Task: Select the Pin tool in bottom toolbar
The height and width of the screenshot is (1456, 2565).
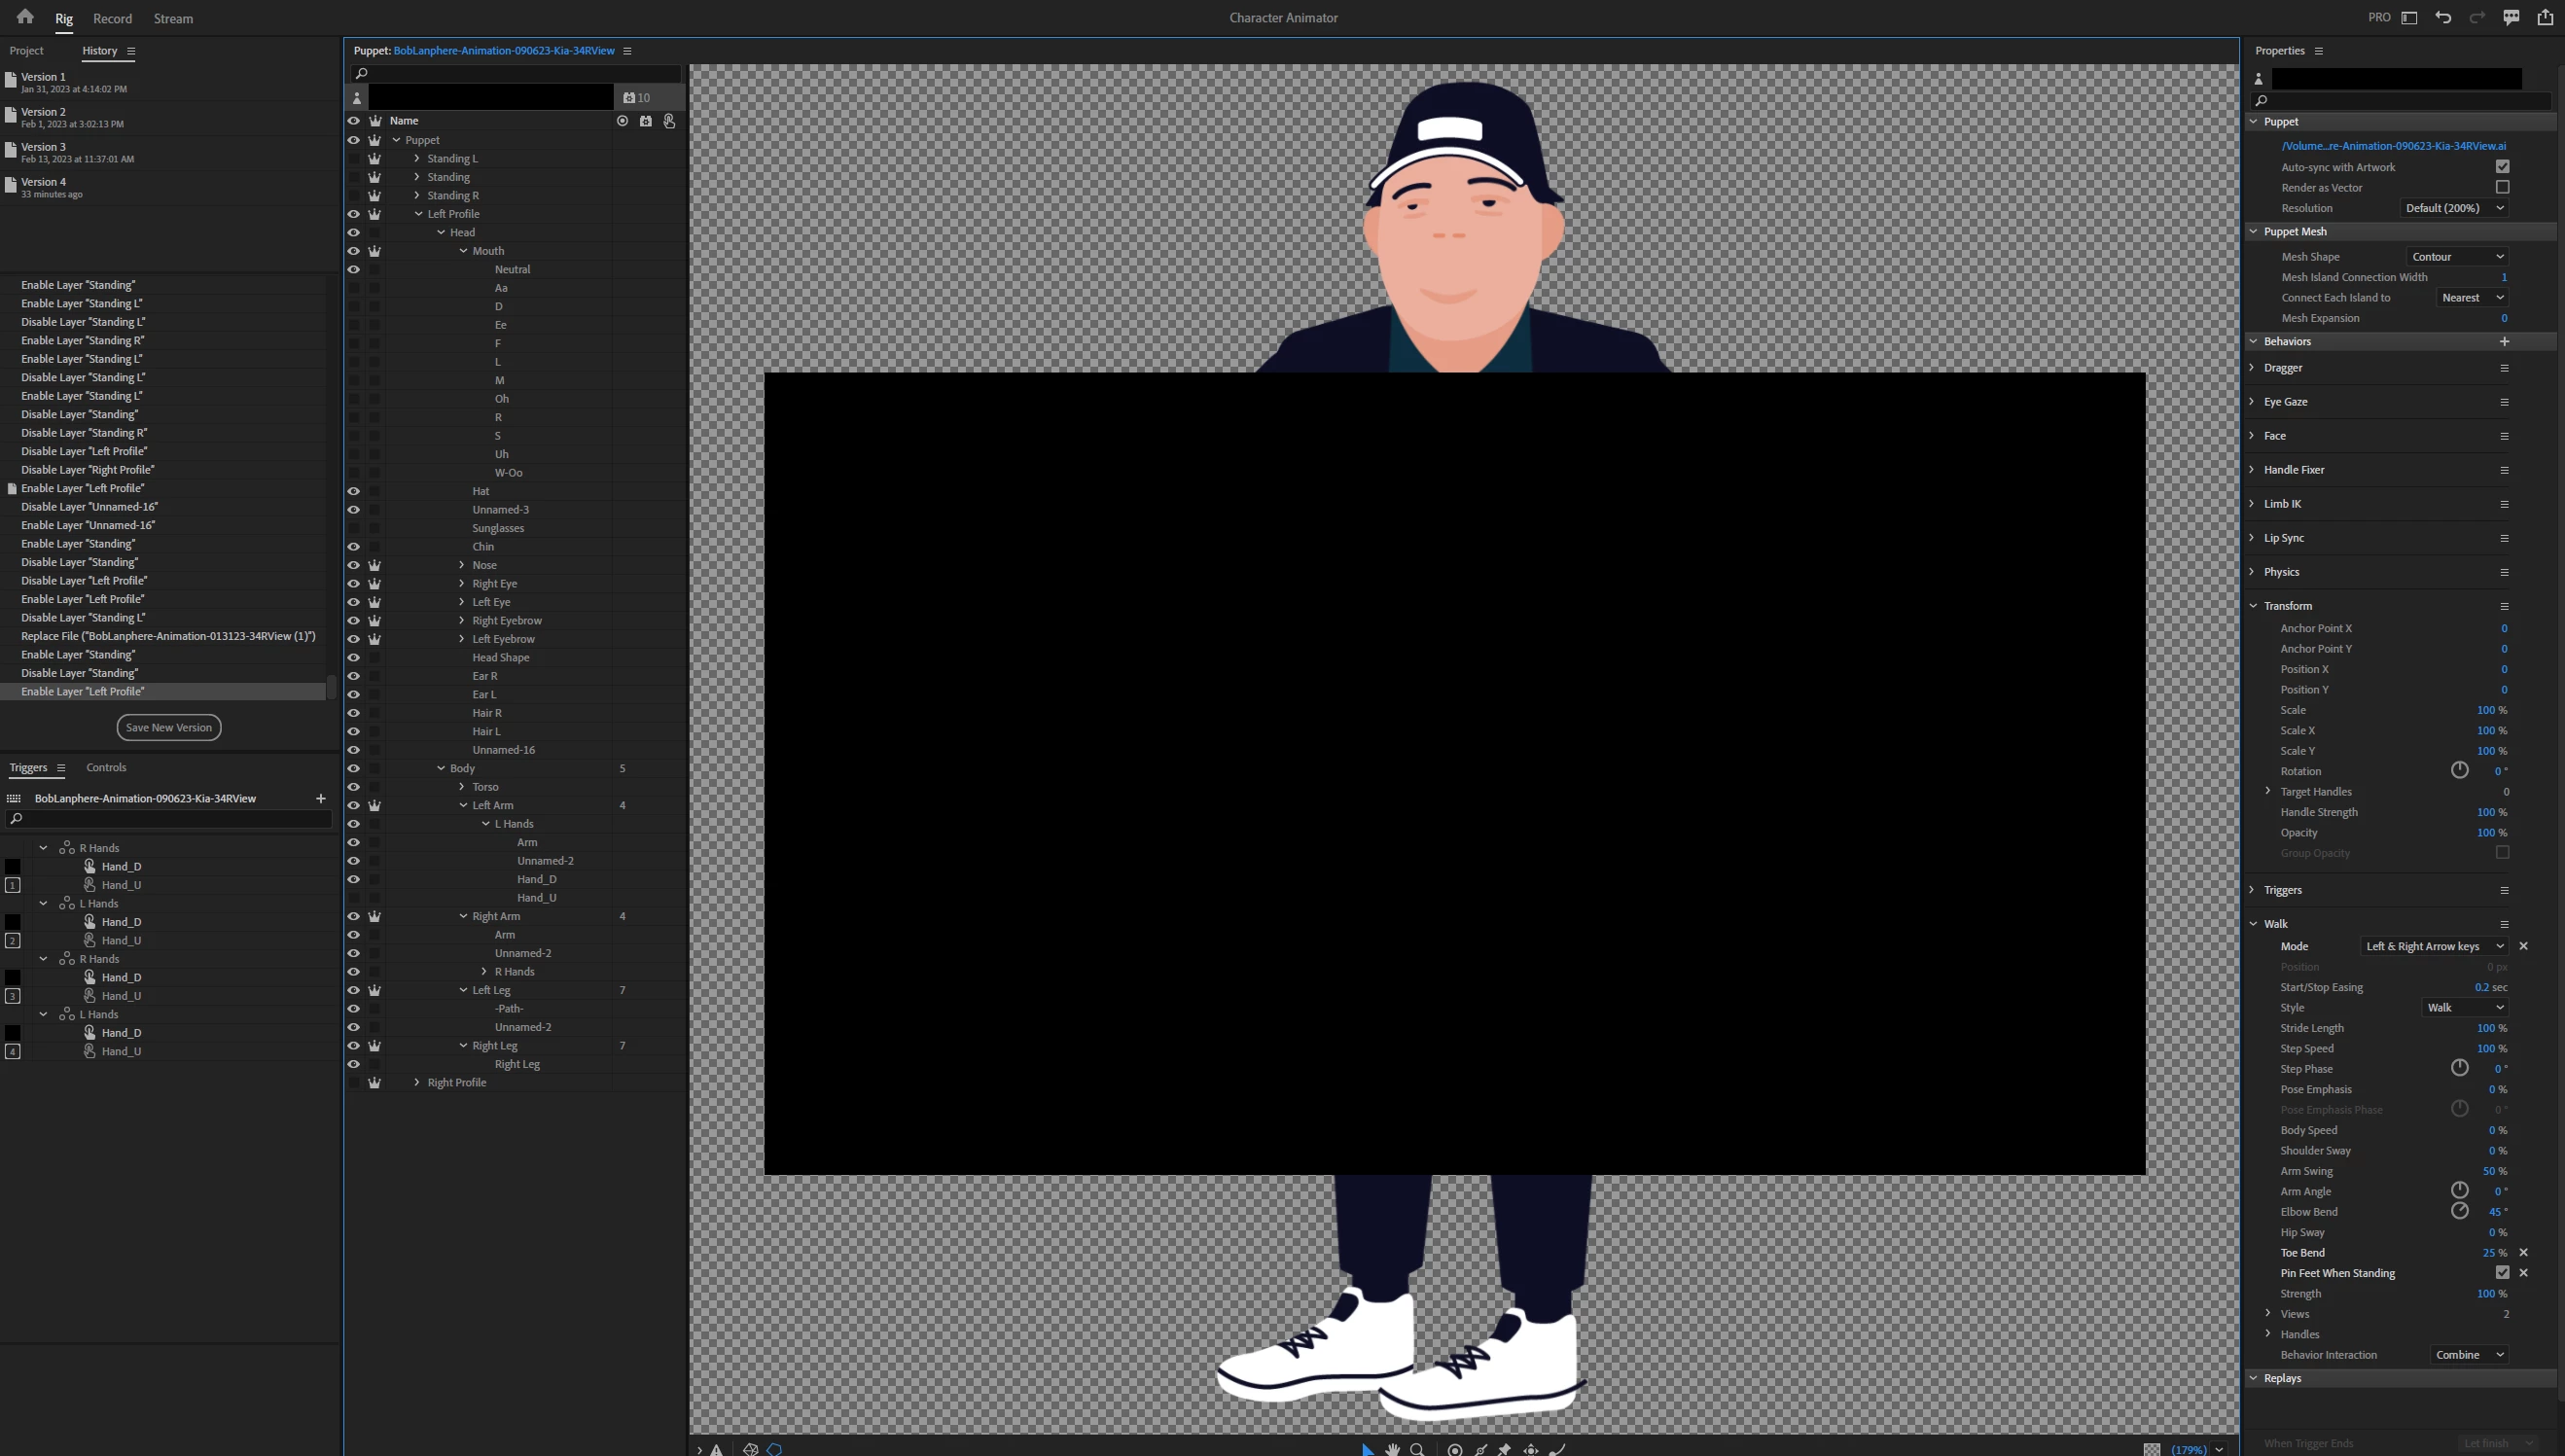Action: click(x=1504, y=1449)
